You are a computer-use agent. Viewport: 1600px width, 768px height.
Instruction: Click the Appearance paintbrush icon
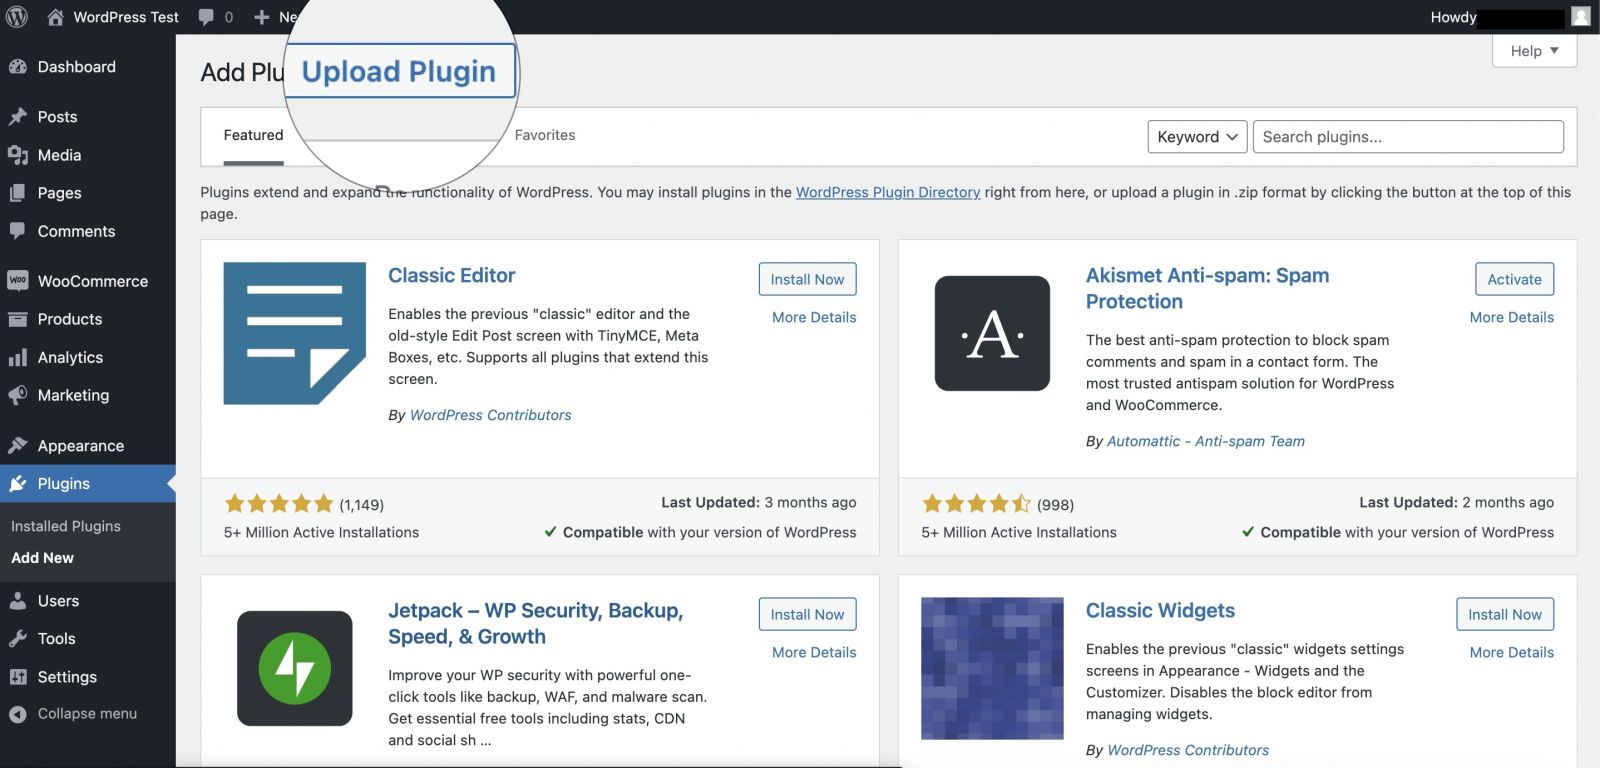coord(17,446)
